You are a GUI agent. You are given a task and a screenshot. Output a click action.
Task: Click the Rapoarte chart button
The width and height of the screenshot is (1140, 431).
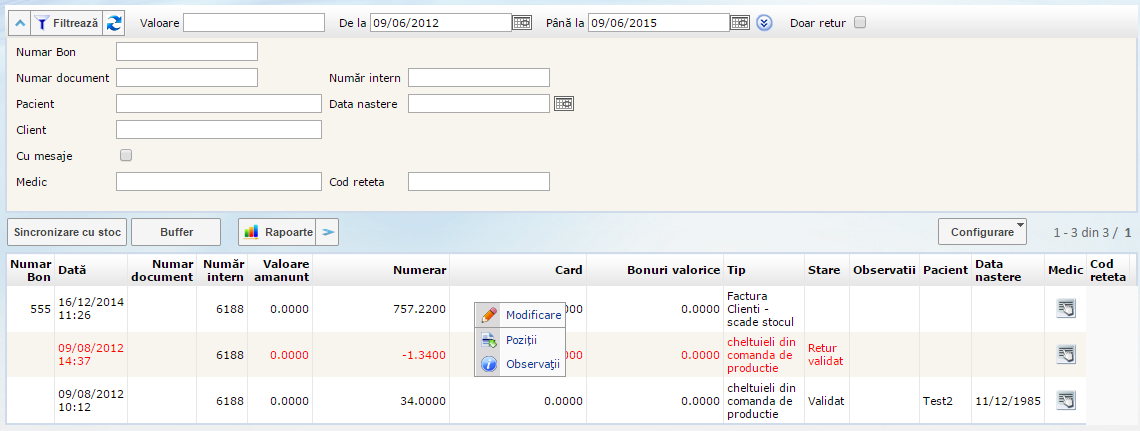278,232
